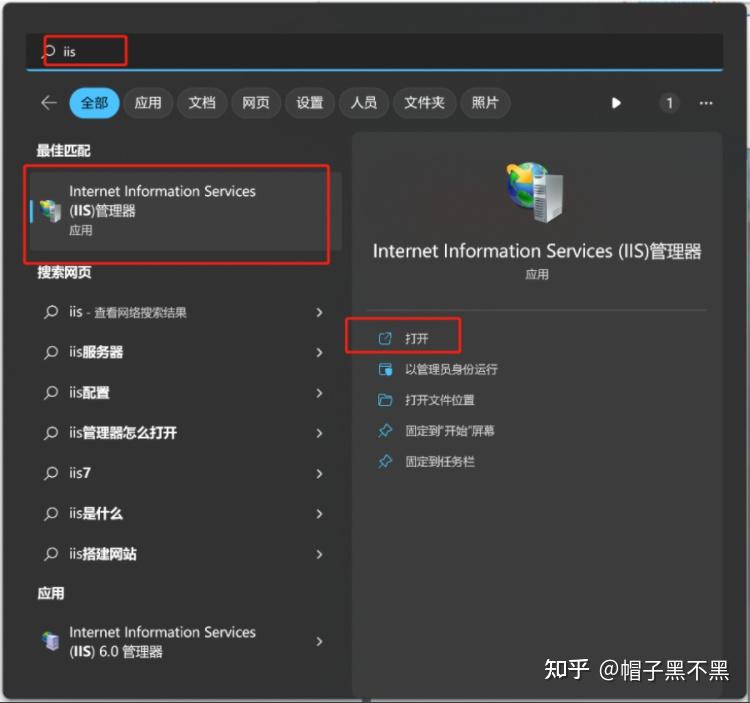Switch to the 应用 filter tab
Image resolution: width=750 pixels, height=703 pixels.
coord(148,103)
